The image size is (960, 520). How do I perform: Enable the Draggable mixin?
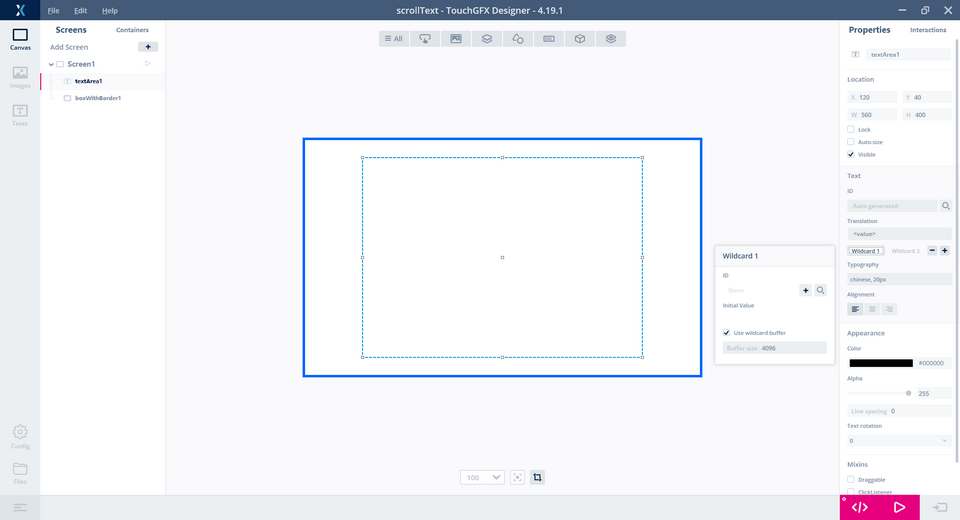850,480
